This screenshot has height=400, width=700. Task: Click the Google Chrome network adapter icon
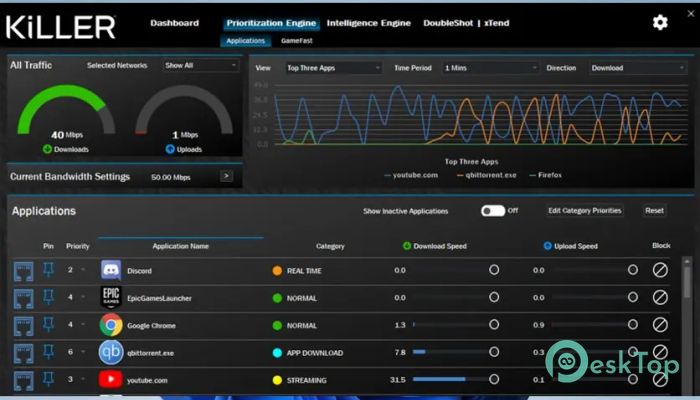[23, 326]
